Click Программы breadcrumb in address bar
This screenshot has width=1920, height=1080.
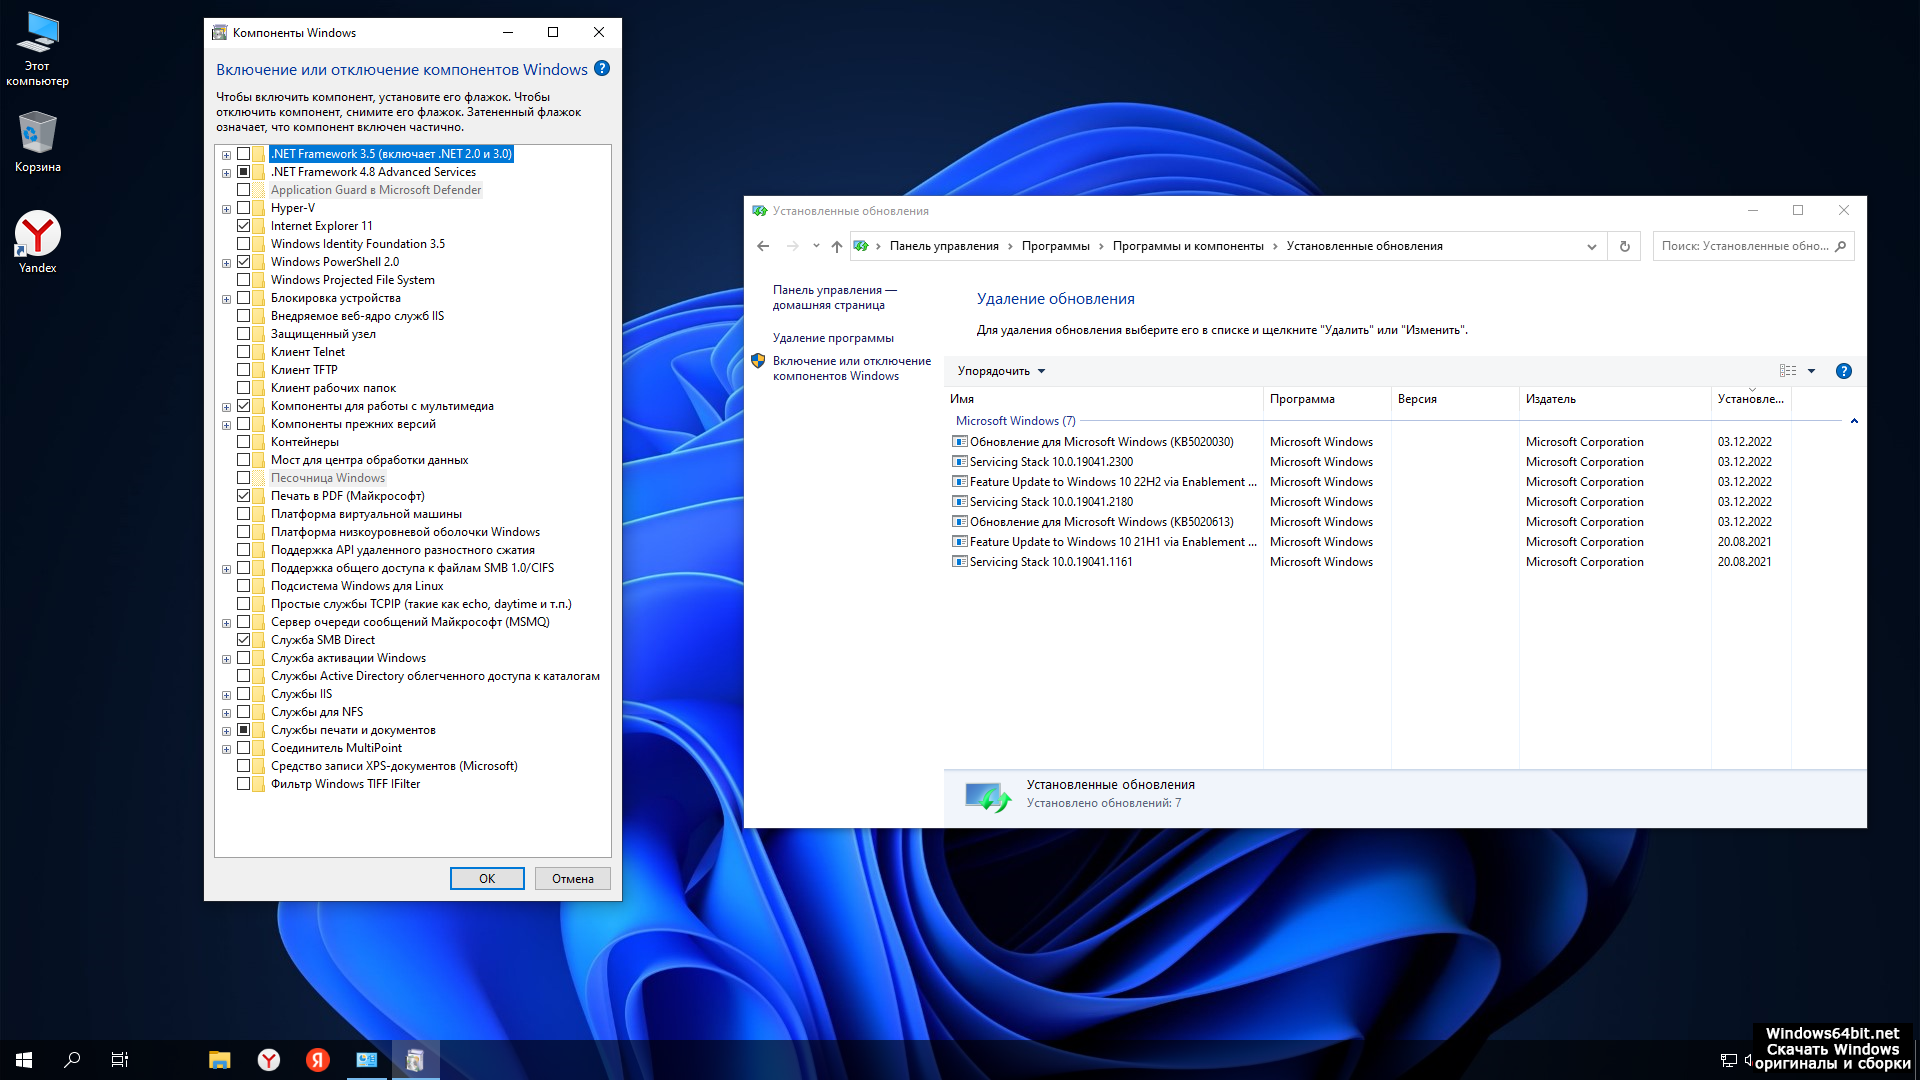(x=1055, y=246)
